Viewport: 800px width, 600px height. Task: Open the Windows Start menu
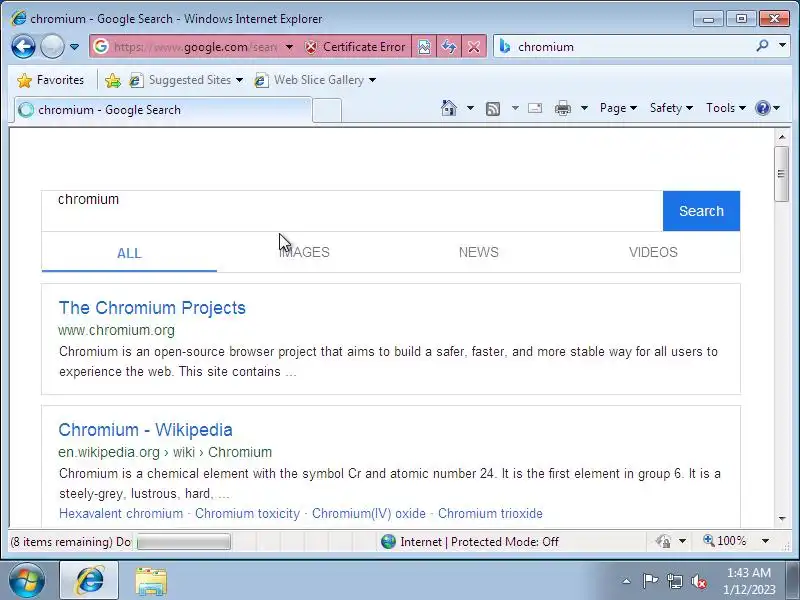pyautogui.click(x=26, y=581)
